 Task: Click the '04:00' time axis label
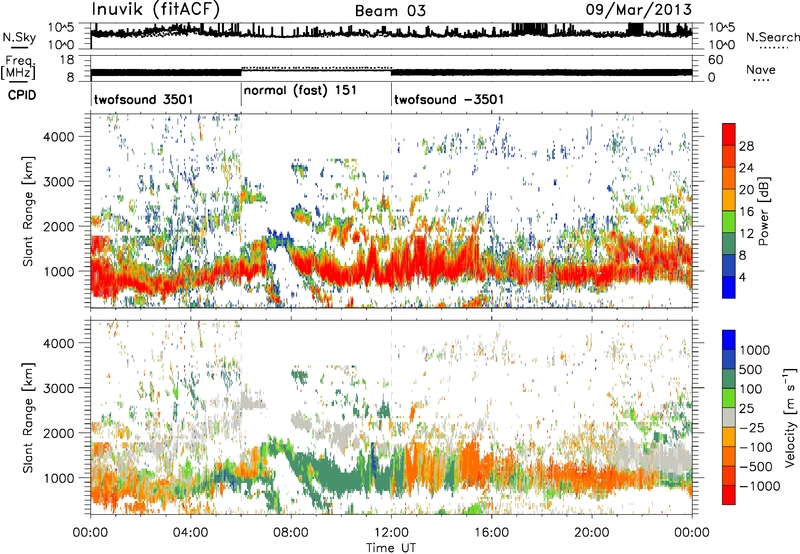(190, 533)
